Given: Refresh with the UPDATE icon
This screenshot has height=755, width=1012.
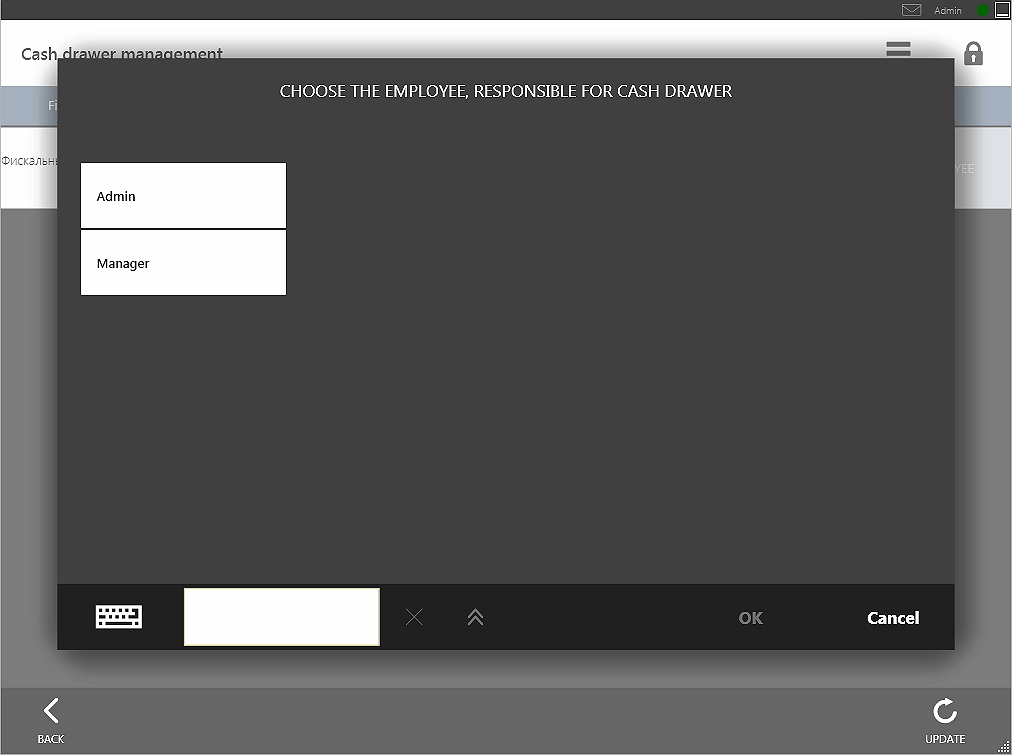Looking at the screenshot, I should tap(944, 720).
